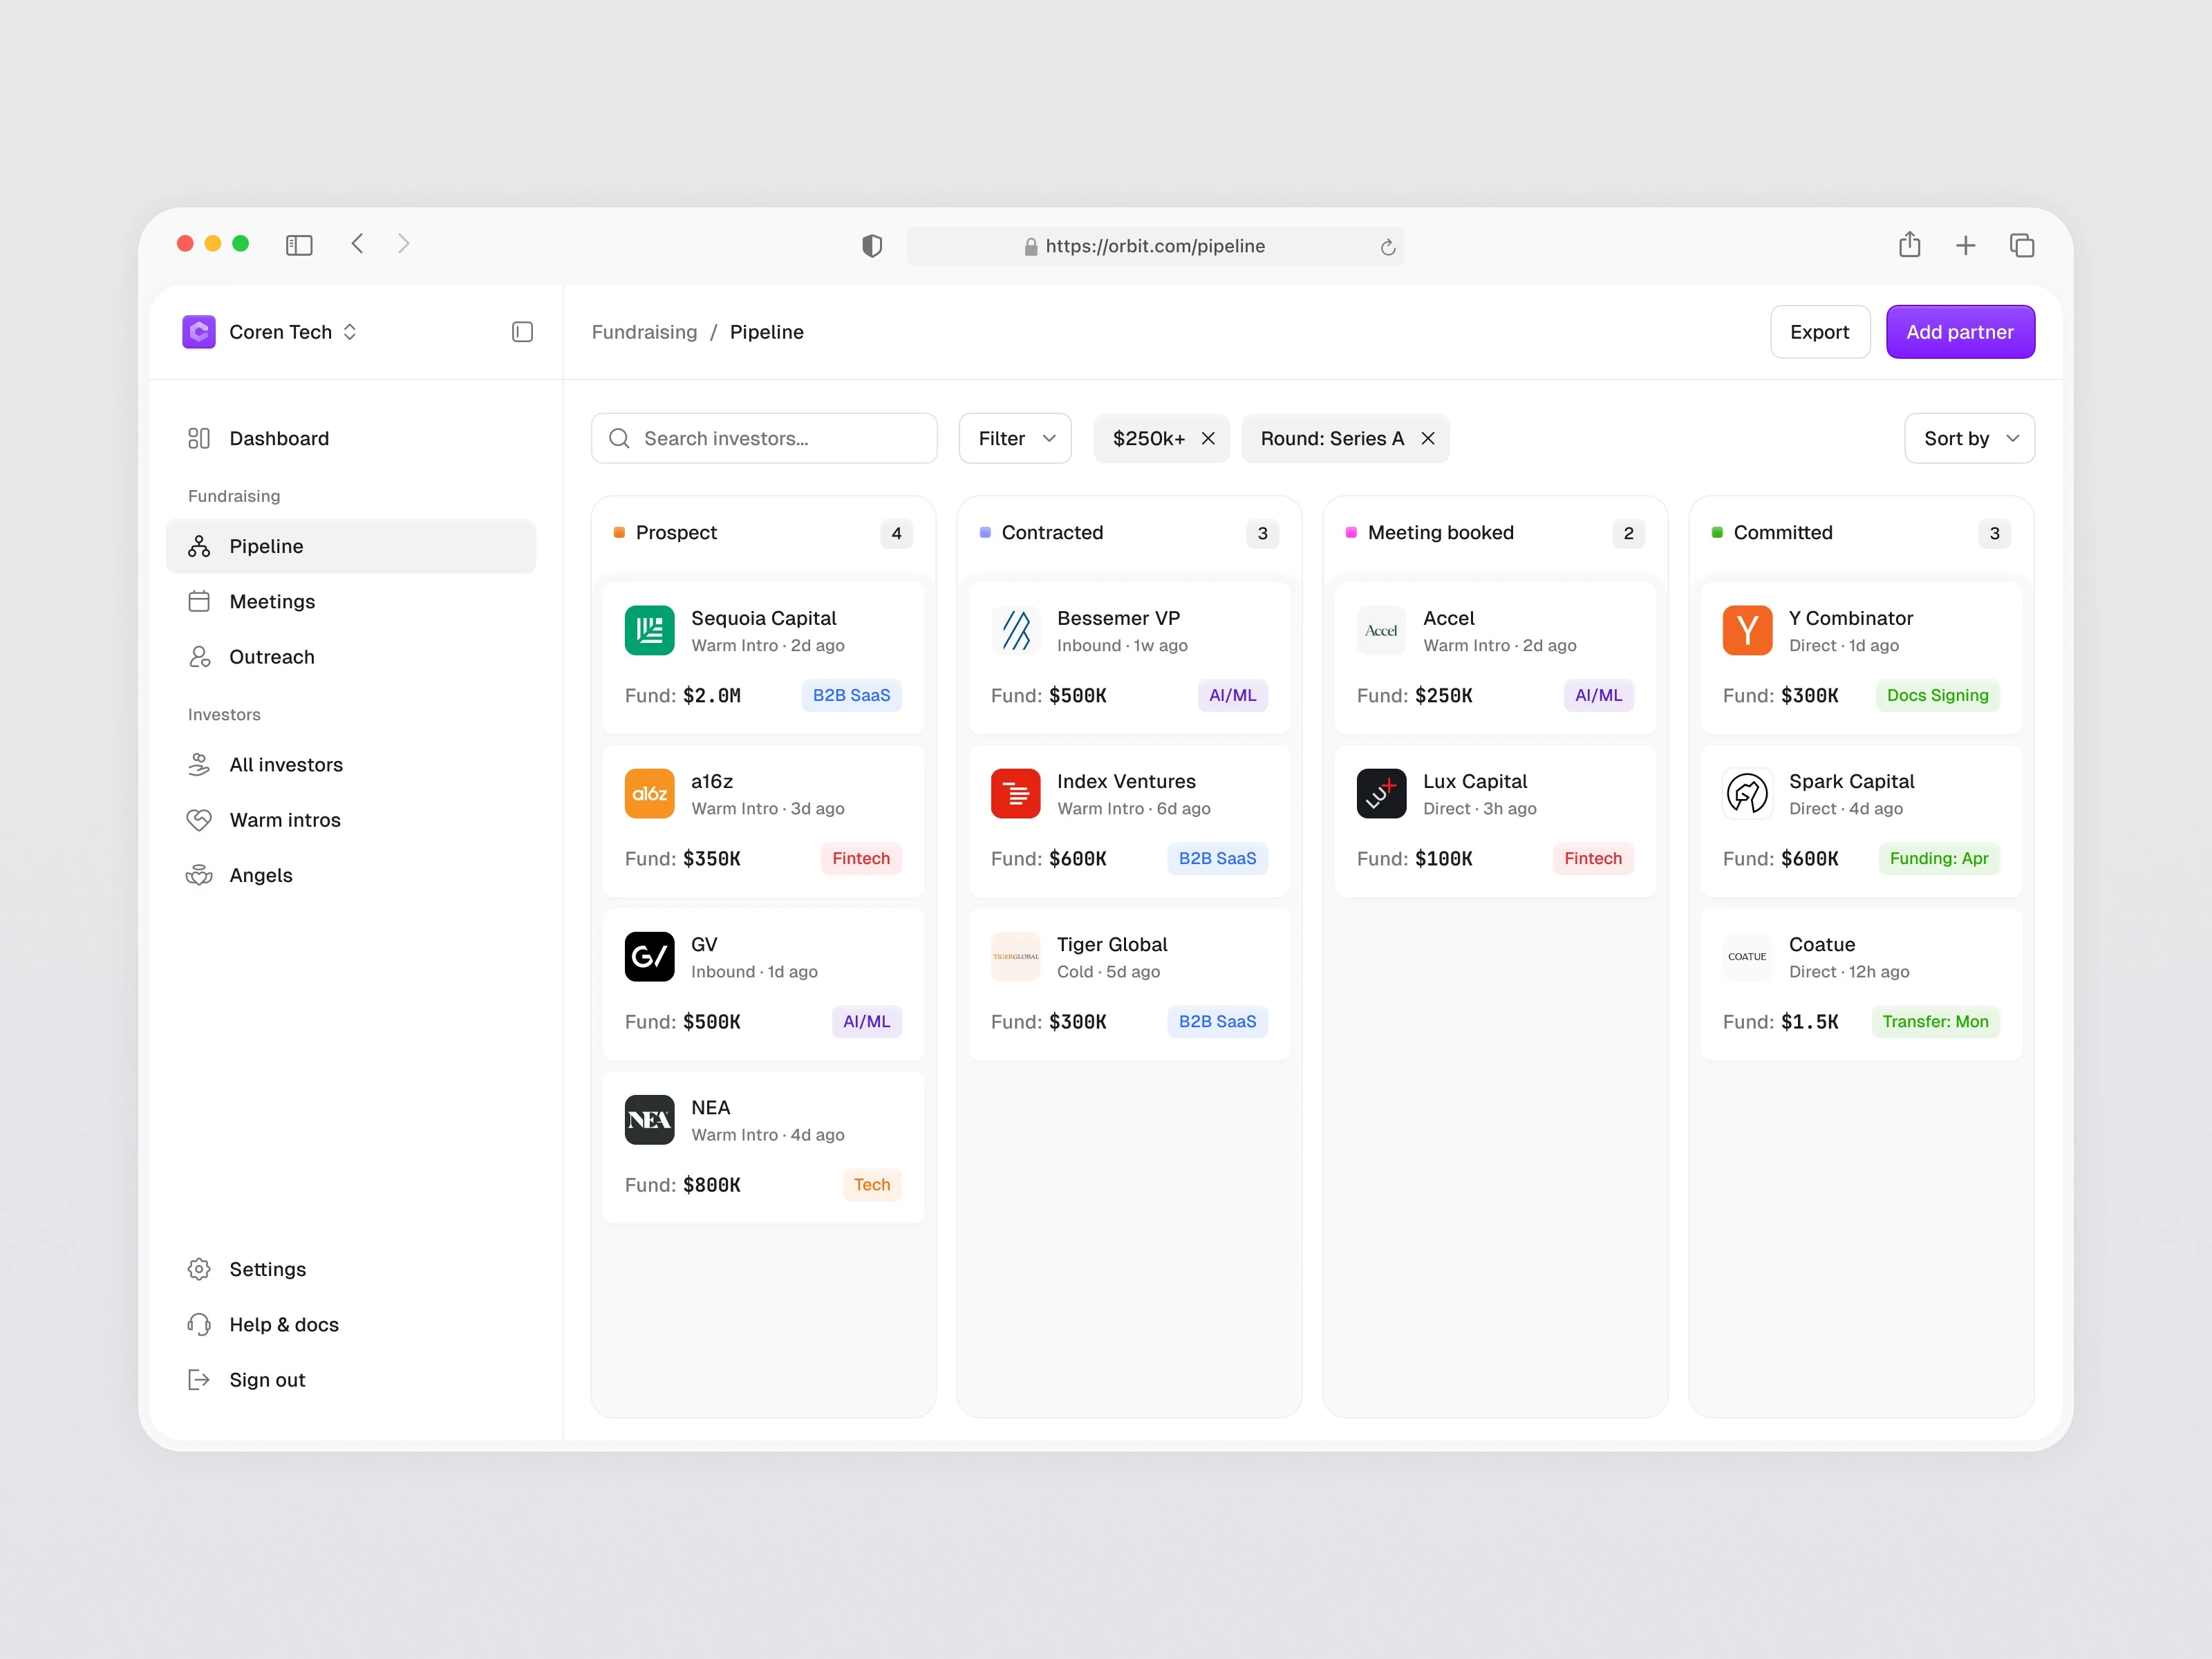Click the Export button
Image resolution: width=2212 pixels, height=1659 pixels.
click(1820, 332)
